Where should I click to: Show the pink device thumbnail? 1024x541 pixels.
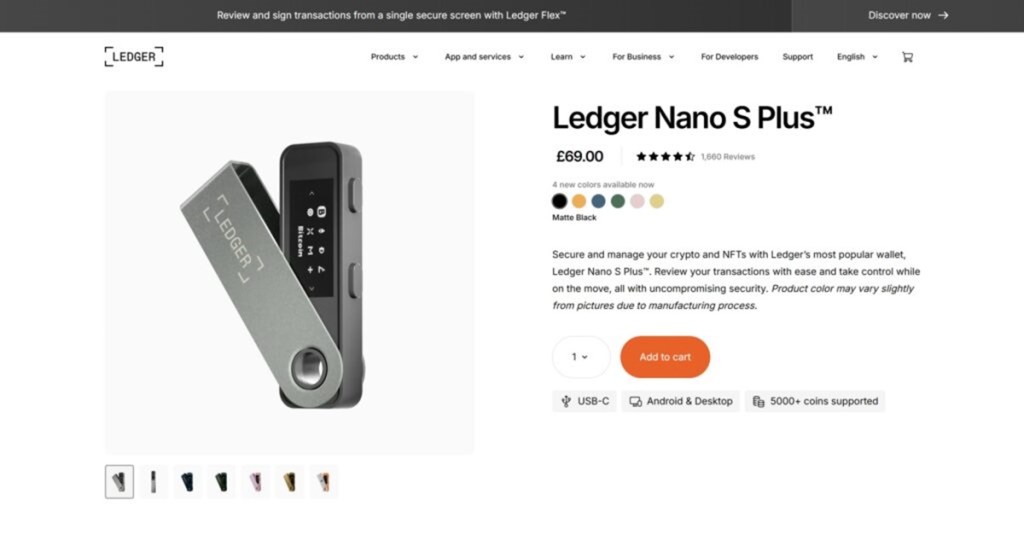click(255, 482)
